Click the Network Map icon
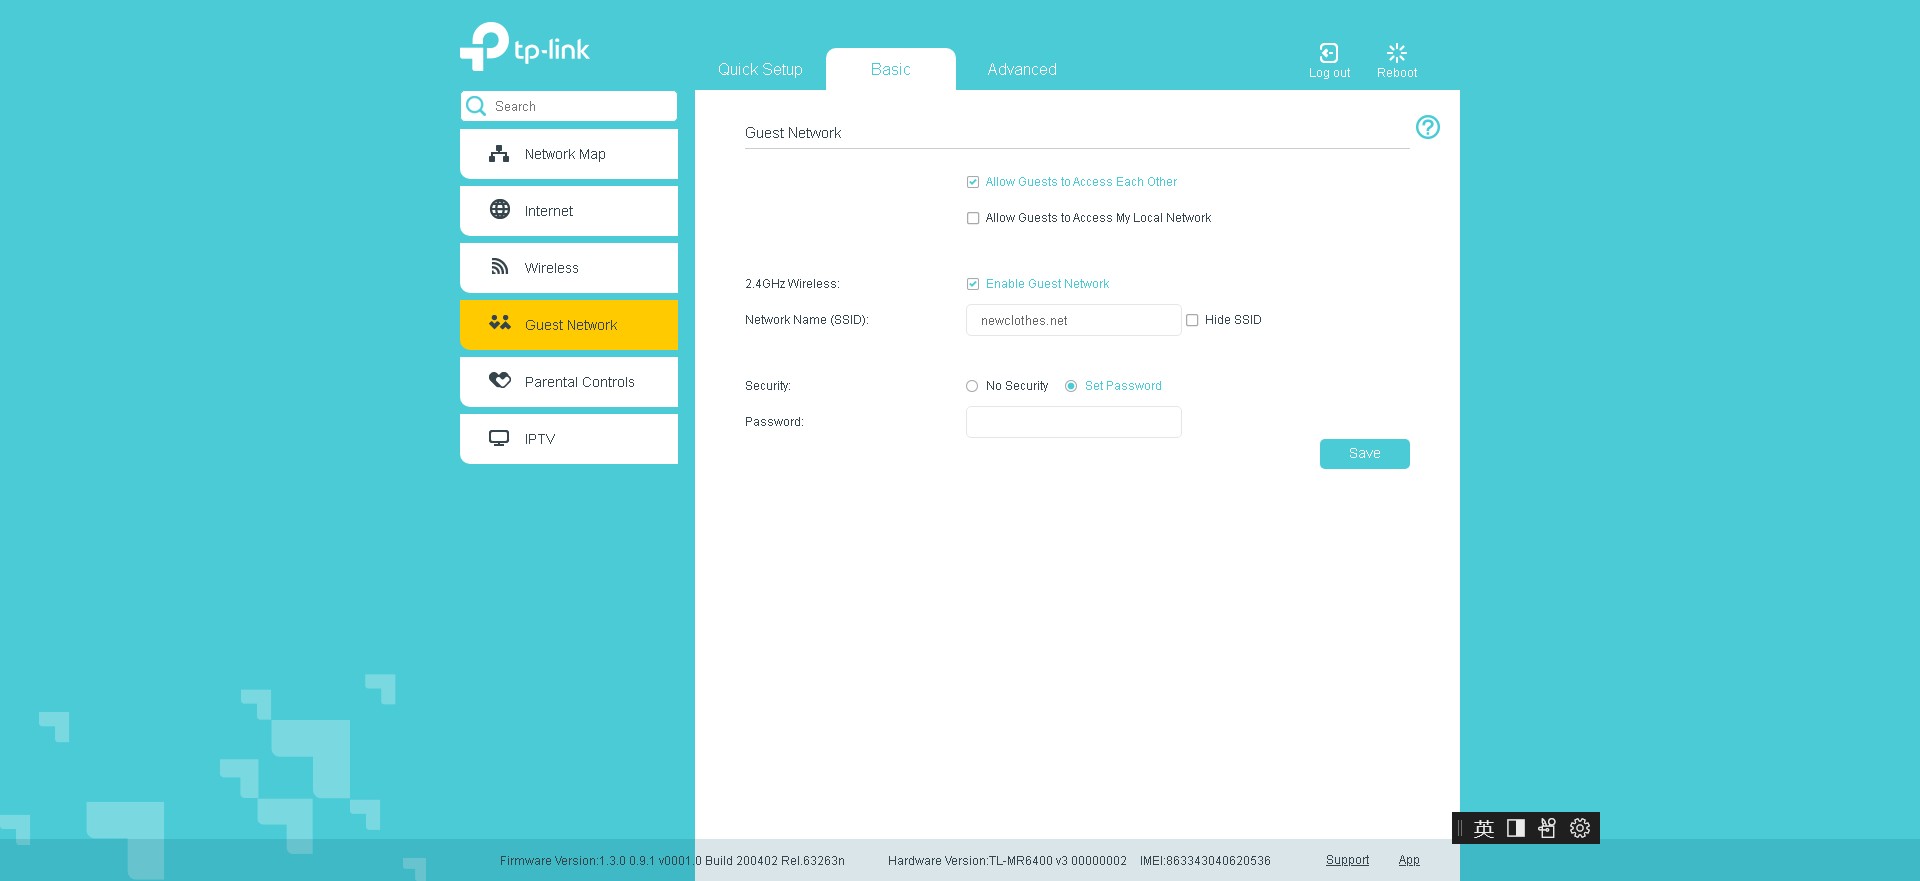The height and width of the screenshot is (881, 1920). click(x=499, y=154)
